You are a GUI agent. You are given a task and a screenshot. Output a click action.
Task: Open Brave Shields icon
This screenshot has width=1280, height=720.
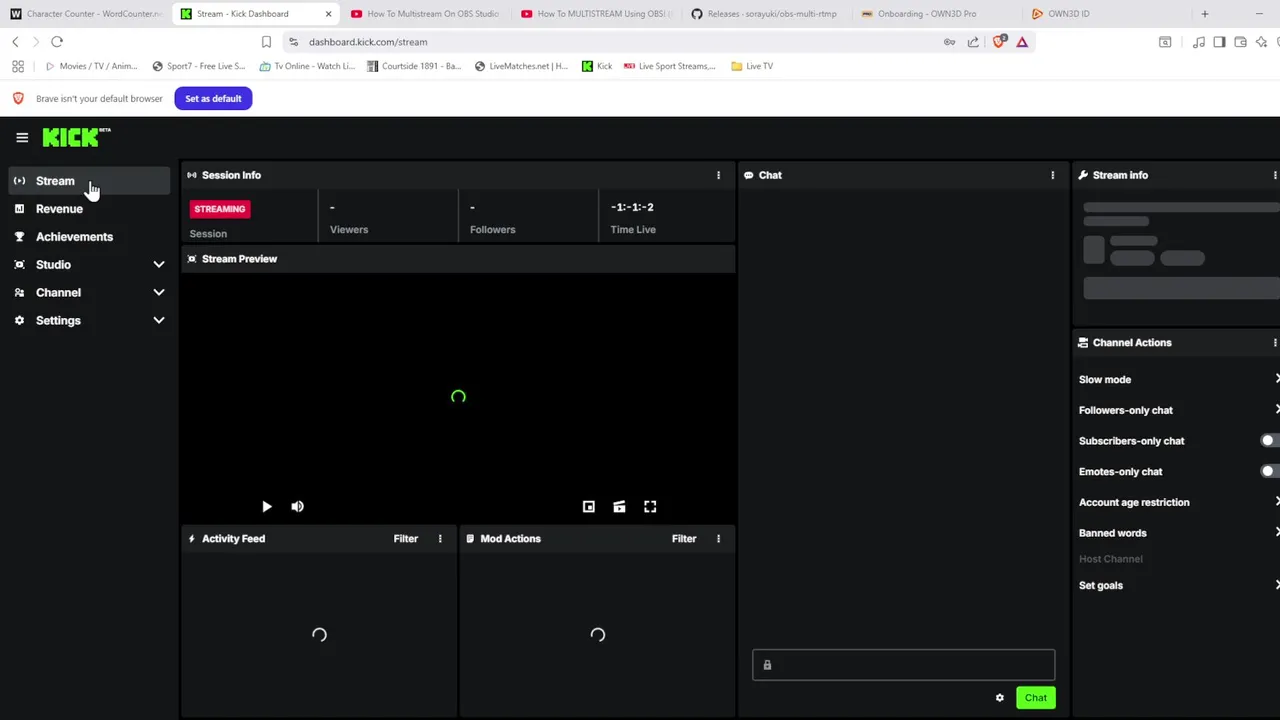999,42
